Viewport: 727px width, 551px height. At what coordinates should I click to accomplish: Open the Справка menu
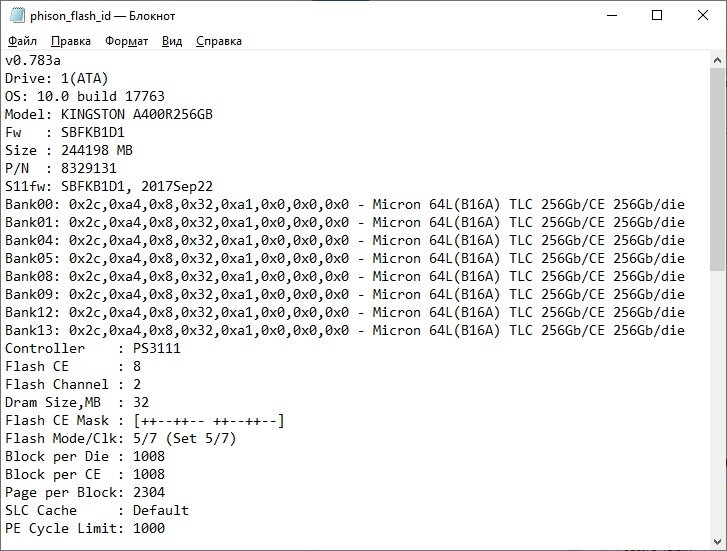coord(218,41)
